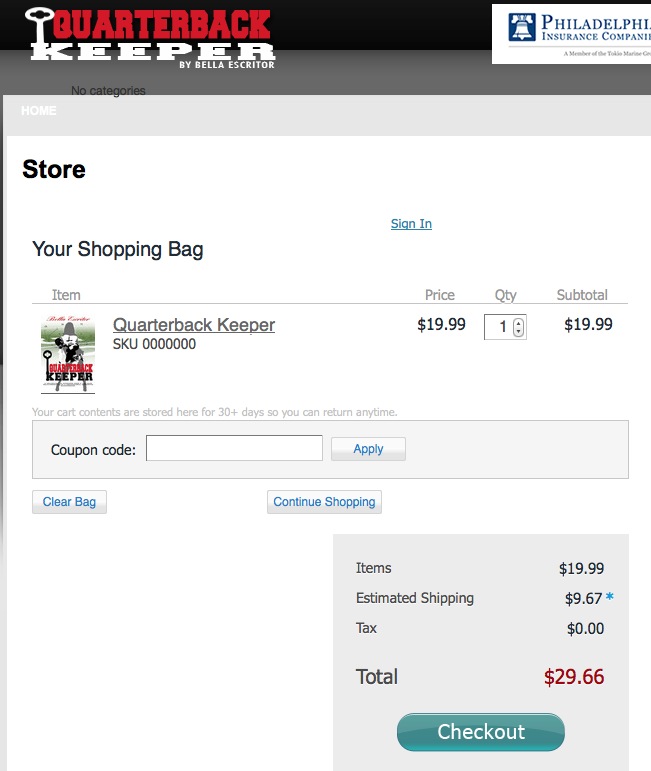Viewport: 651px width, 771px height.
Task: Click the Price column header
Action: [x=440, y=295]
